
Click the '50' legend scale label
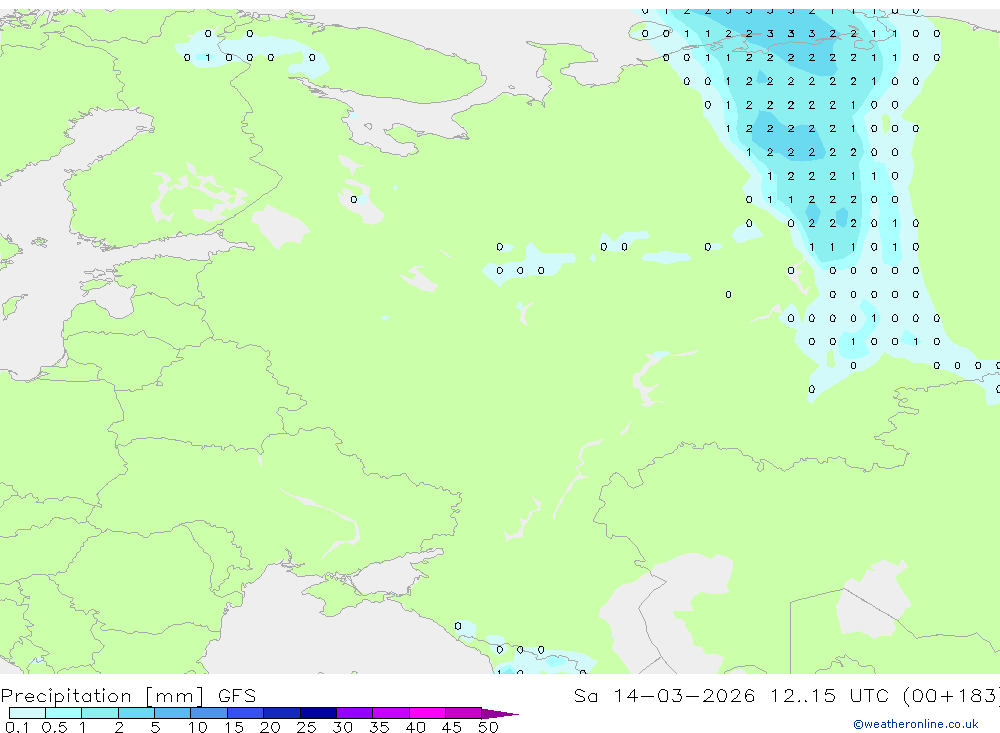(488, 727)
